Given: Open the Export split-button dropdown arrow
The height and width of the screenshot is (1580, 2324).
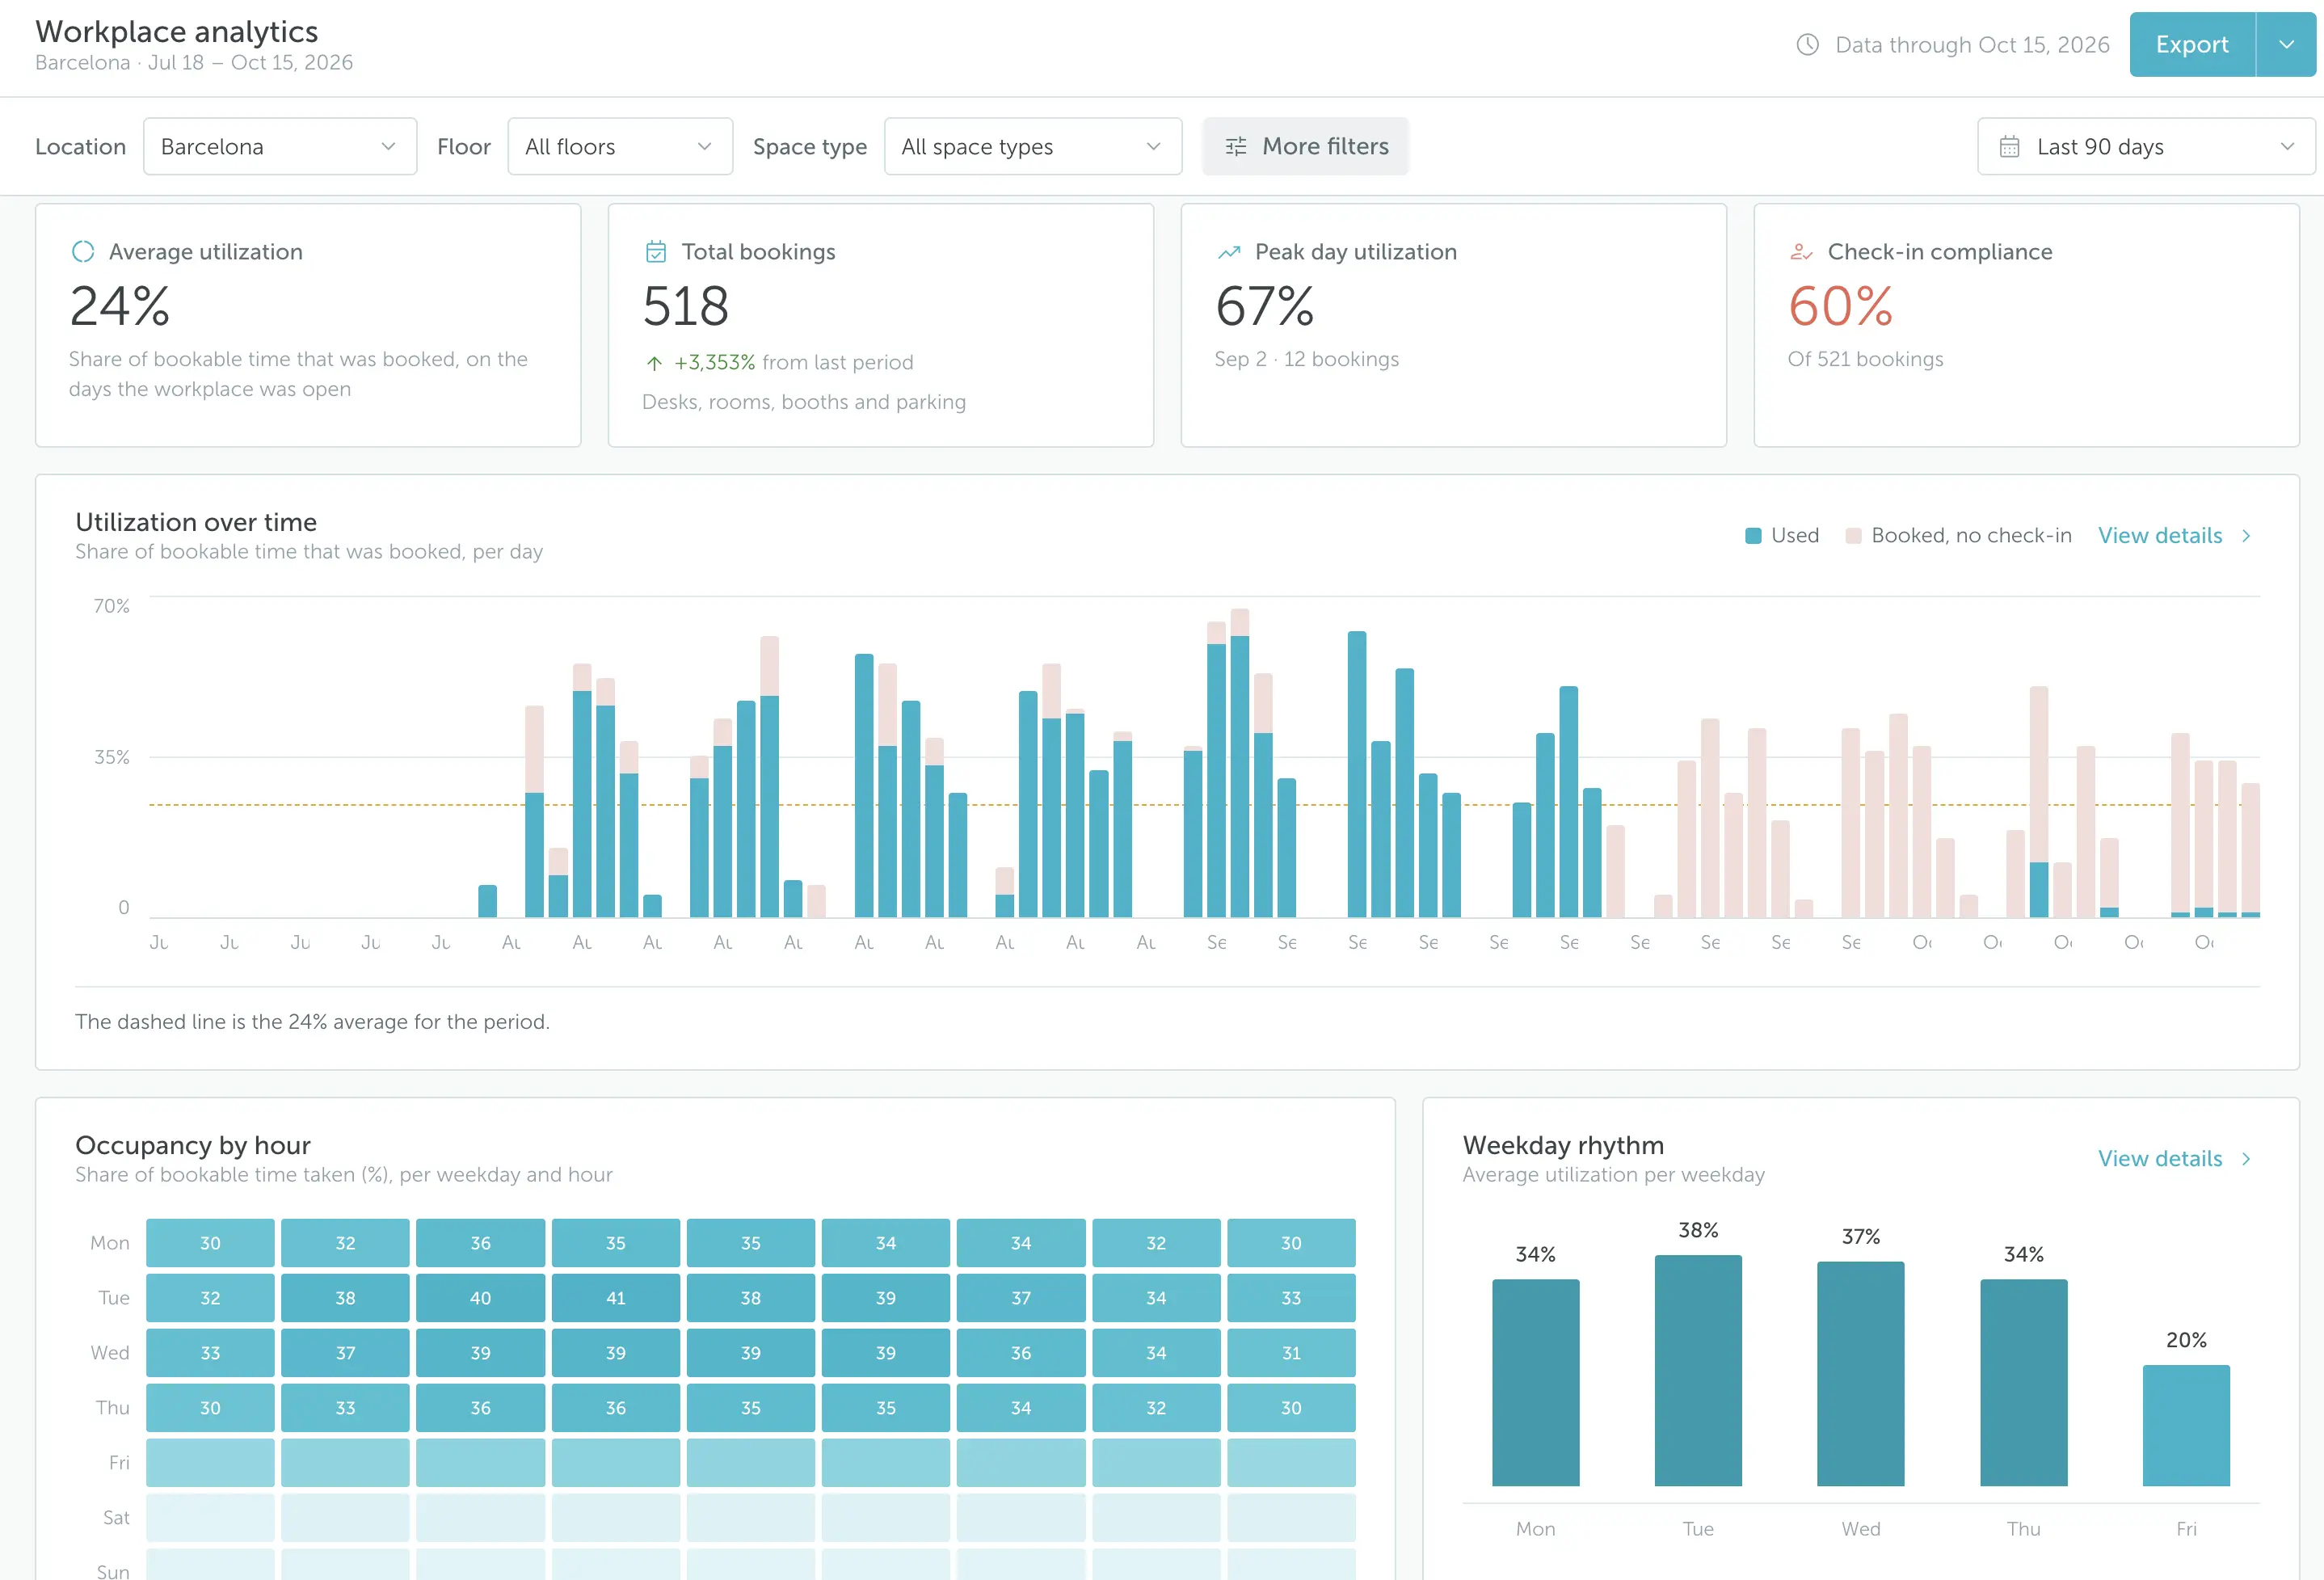Looking at the screenshot, I should tap(2286, 45).
